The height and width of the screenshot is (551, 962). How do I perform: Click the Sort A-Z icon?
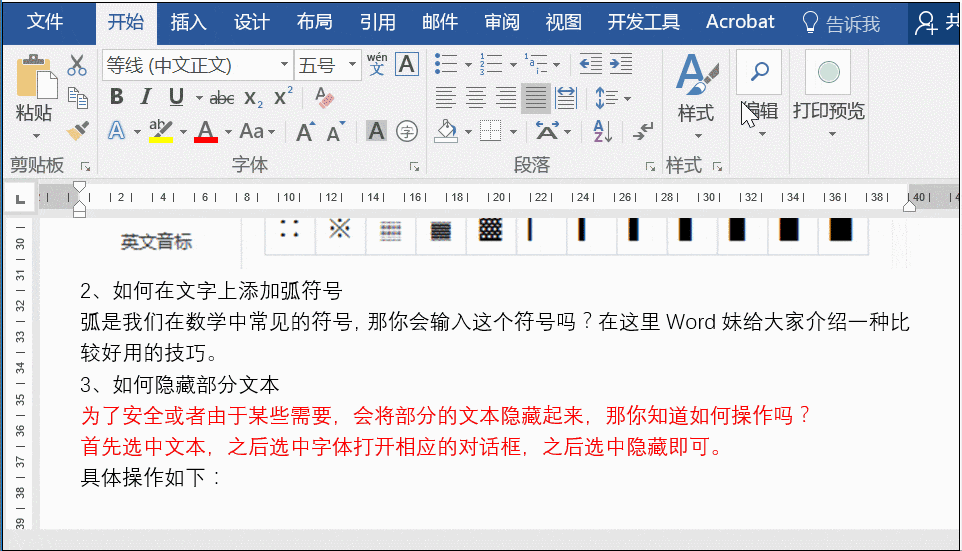602,131
